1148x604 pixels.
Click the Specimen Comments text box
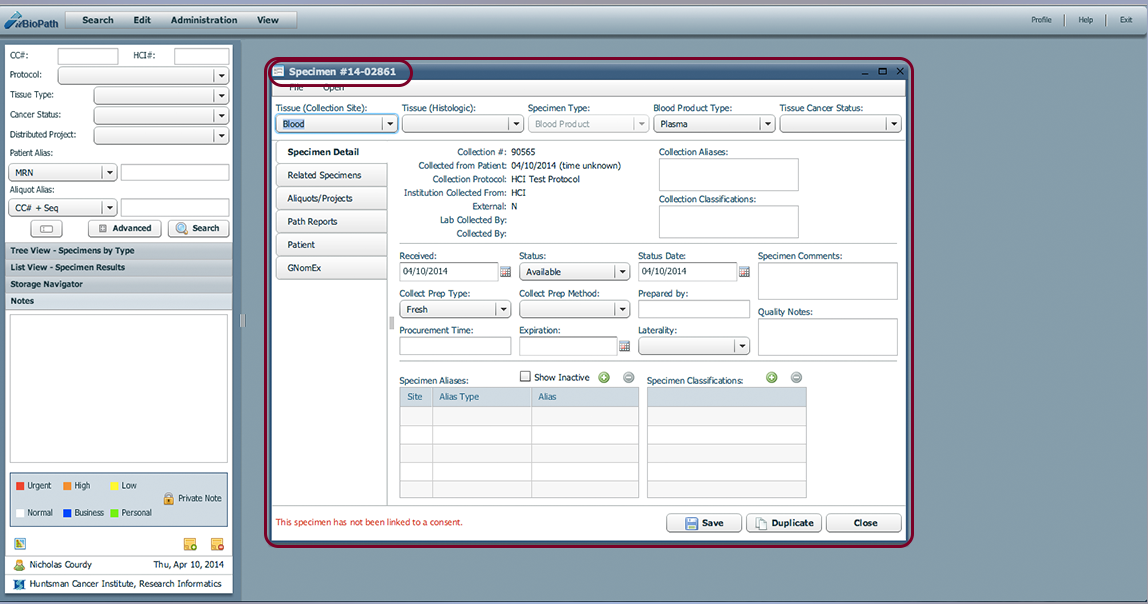[x=827, y=281]
